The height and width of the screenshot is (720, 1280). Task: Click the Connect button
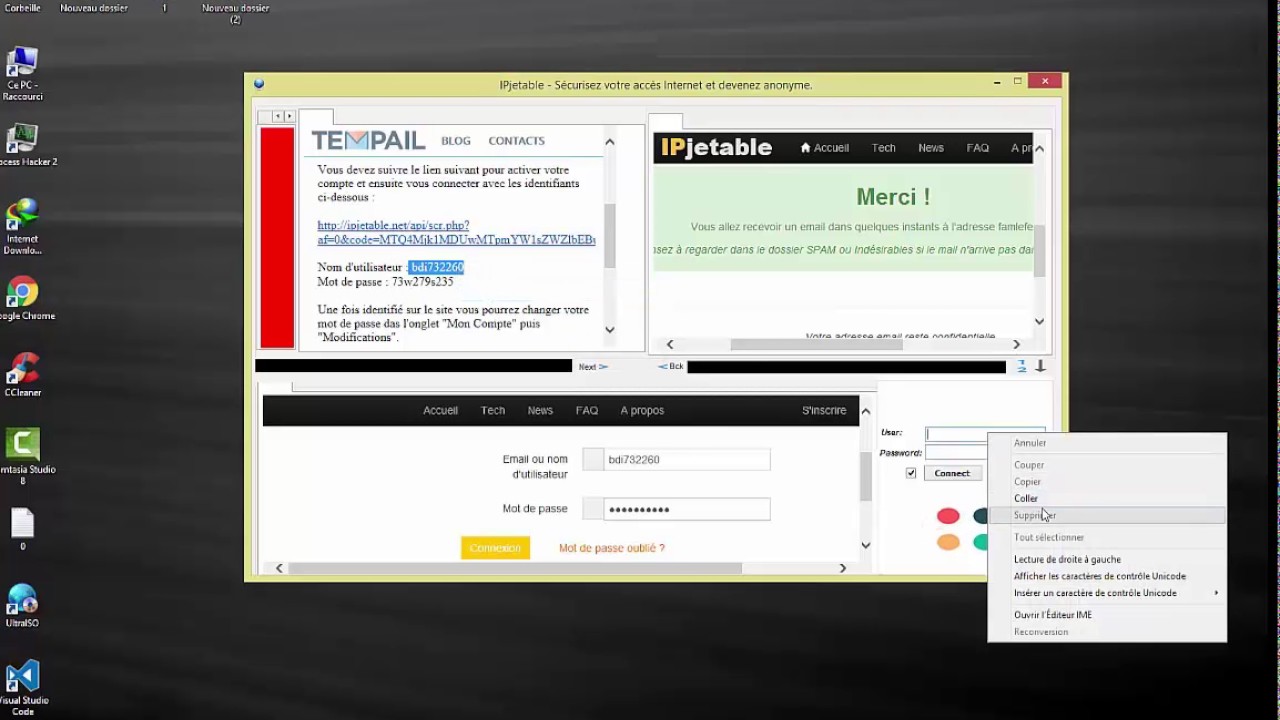tap(952, 473)
